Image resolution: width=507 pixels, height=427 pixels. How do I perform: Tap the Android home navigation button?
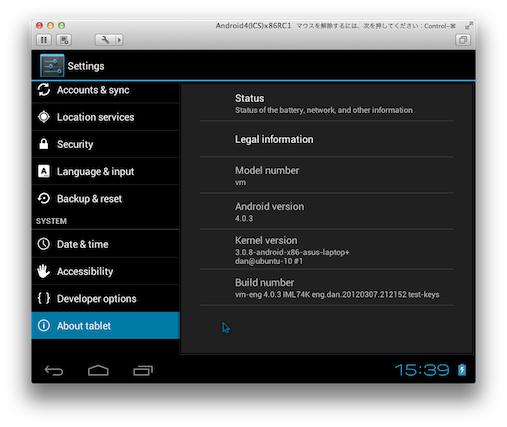click(98, 370)
